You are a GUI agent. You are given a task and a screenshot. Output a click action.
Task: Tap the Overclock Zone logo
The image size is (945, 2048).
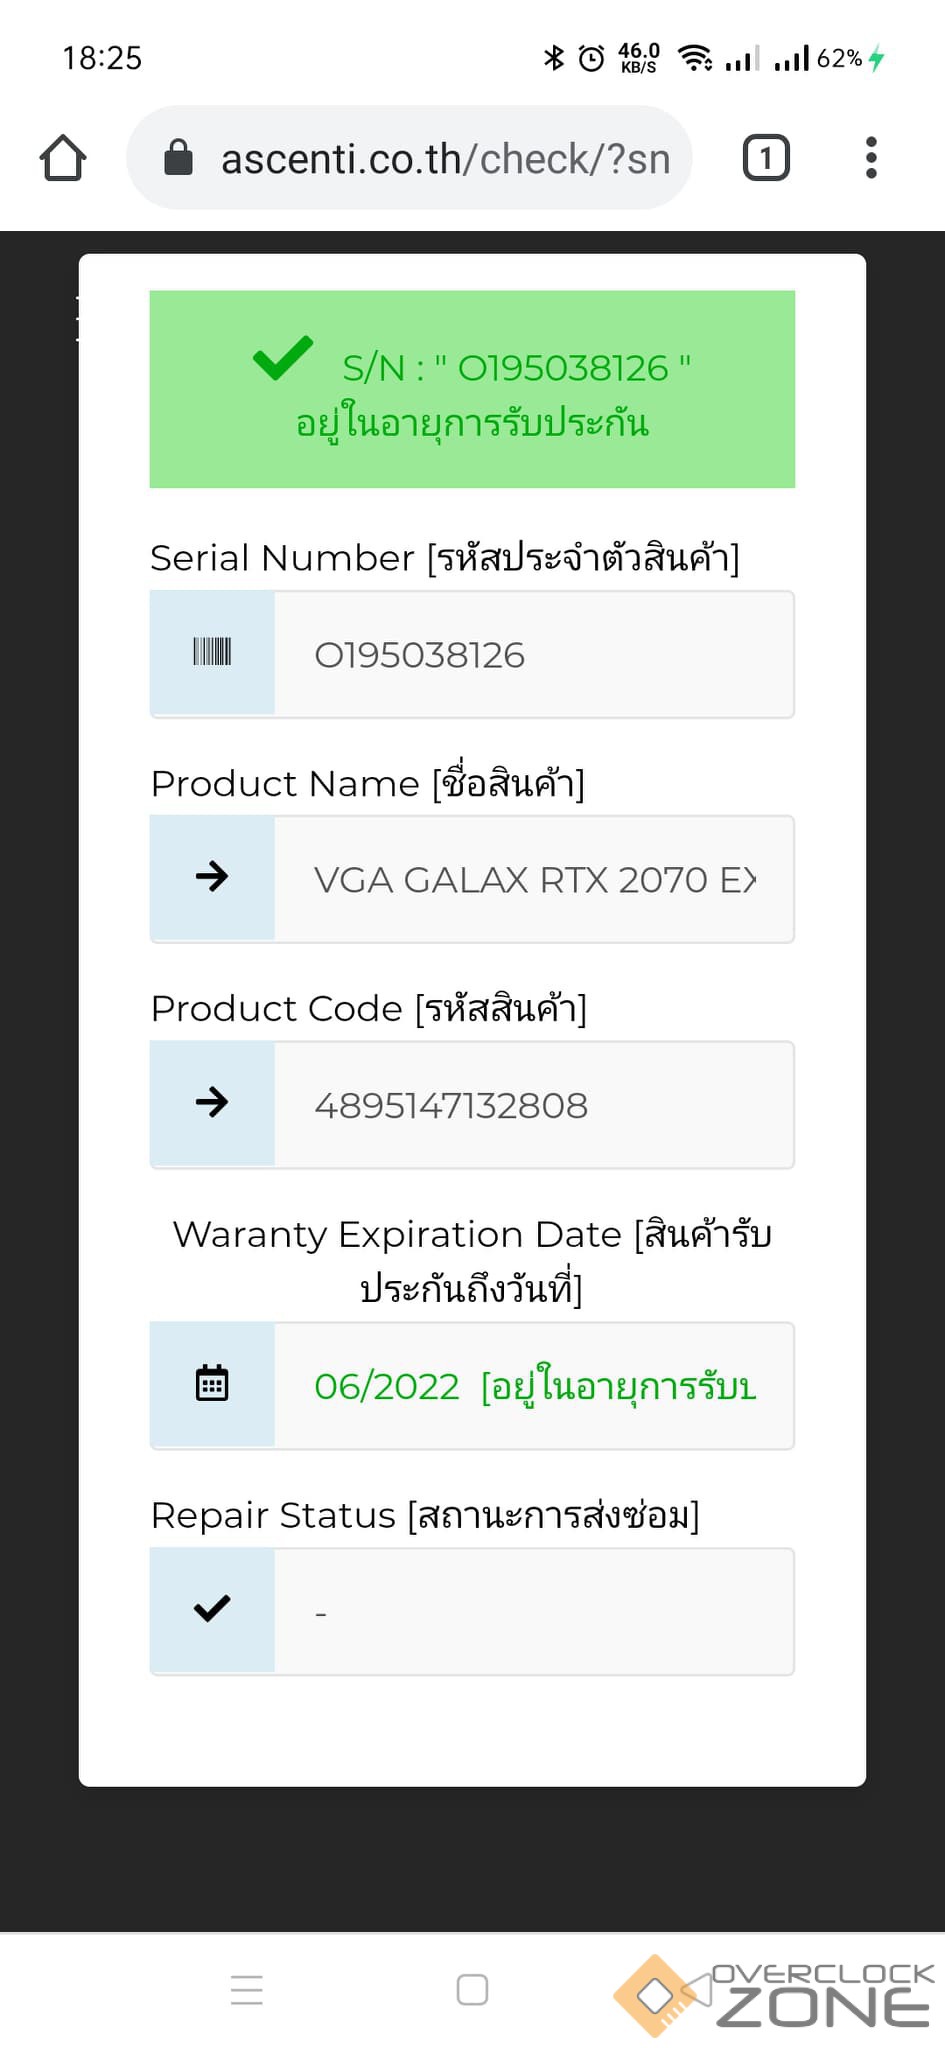[x=774, y=1995]
